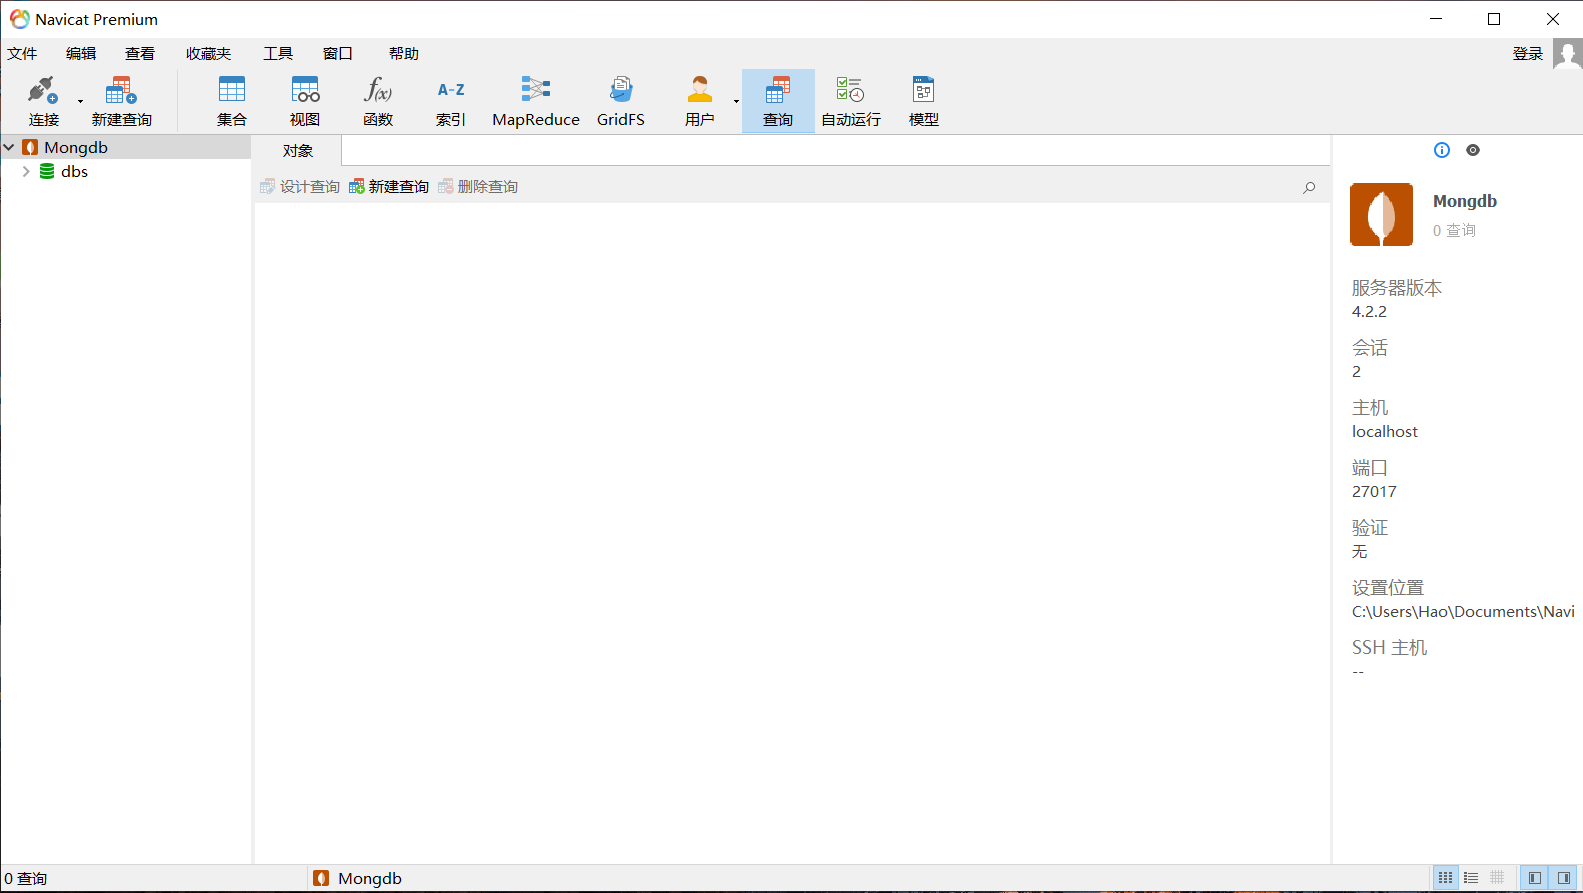Click 验证 value 无
1583x893 pixels.
(1359, 552)
